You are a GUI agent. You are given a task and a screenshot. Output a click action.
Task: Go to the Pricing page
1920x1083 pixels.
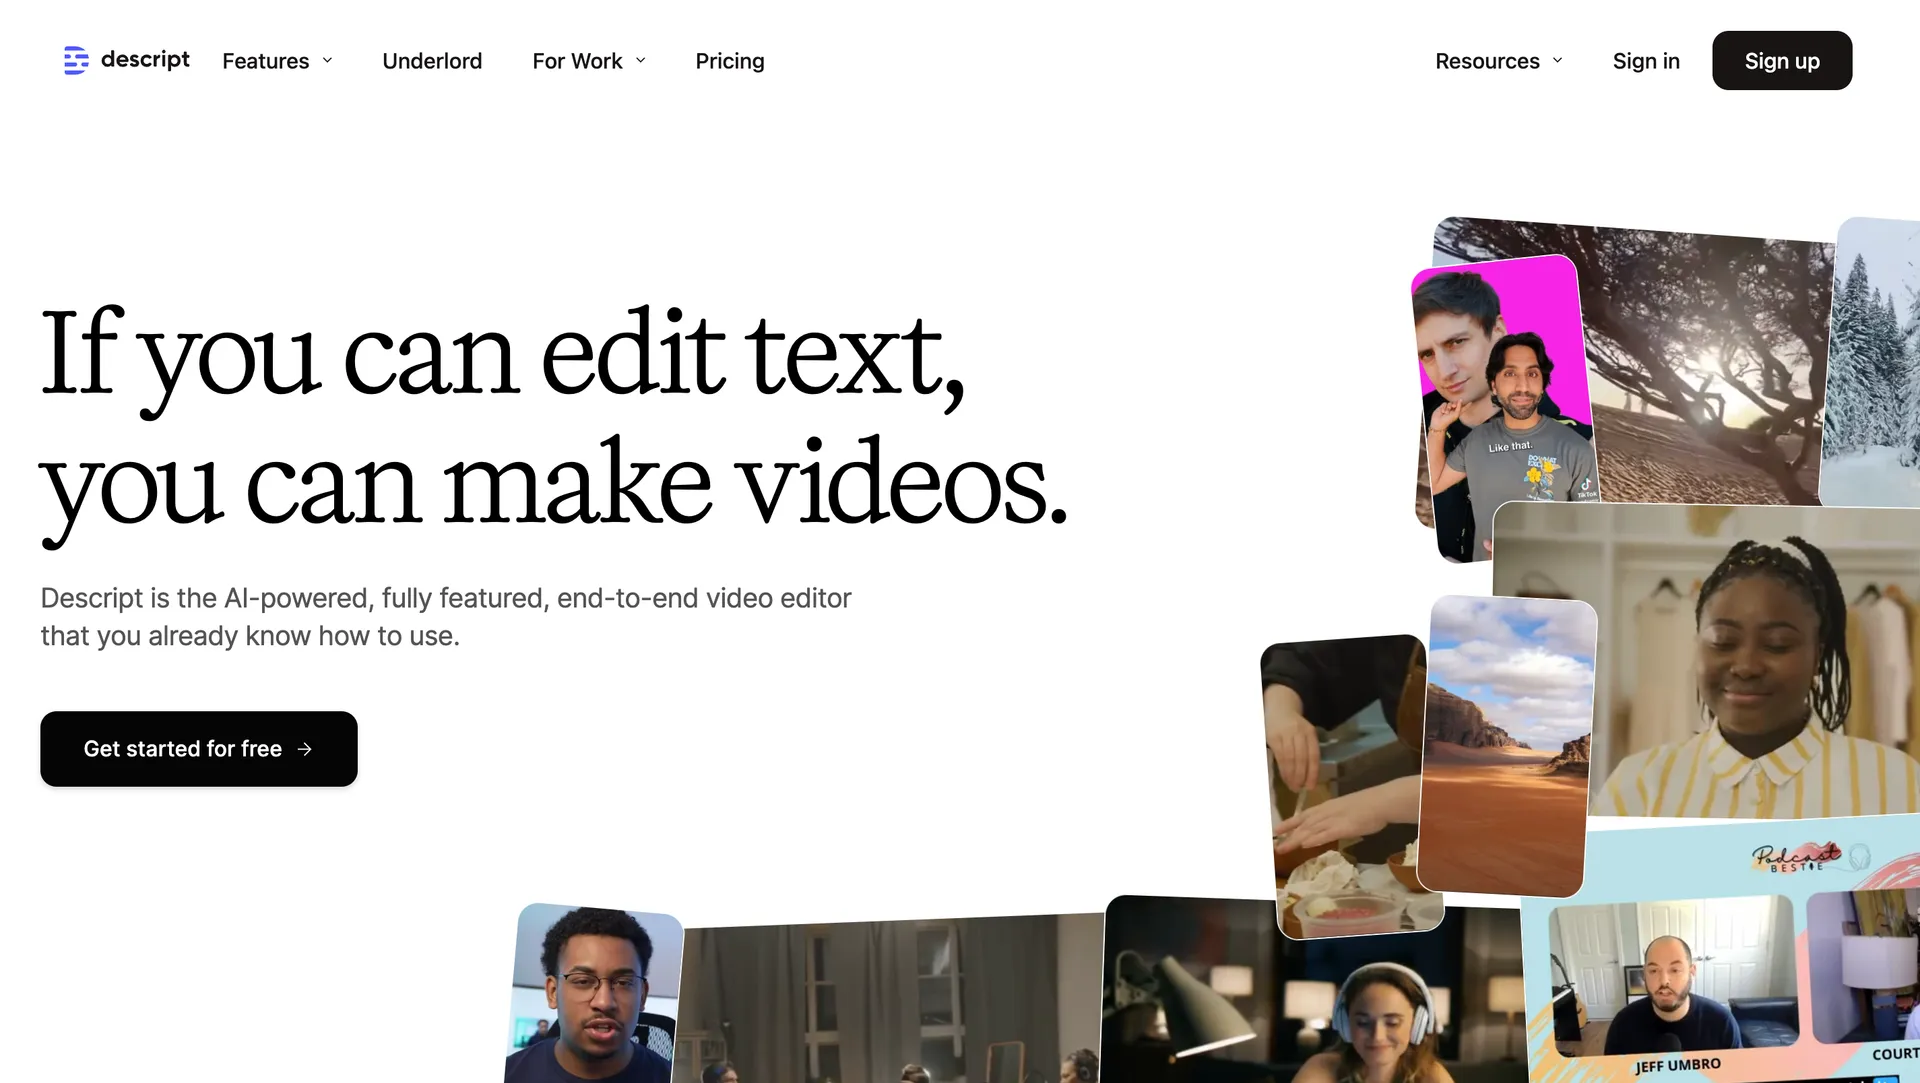pos(729,61)
